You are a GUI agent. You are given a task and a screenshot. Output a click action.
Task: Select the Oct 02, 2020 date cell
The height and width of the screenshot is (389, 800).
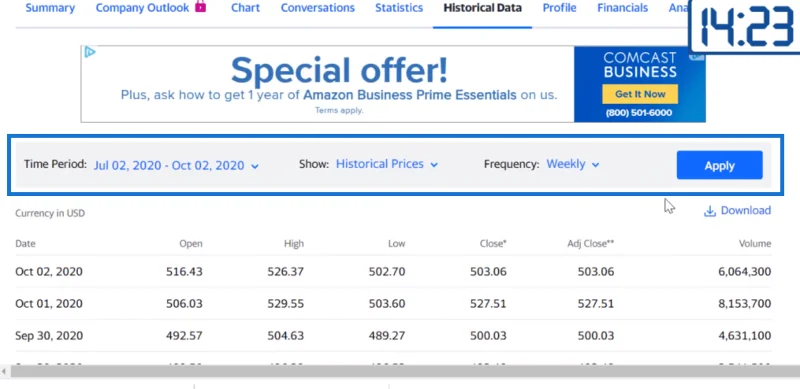tap(49, 272)
